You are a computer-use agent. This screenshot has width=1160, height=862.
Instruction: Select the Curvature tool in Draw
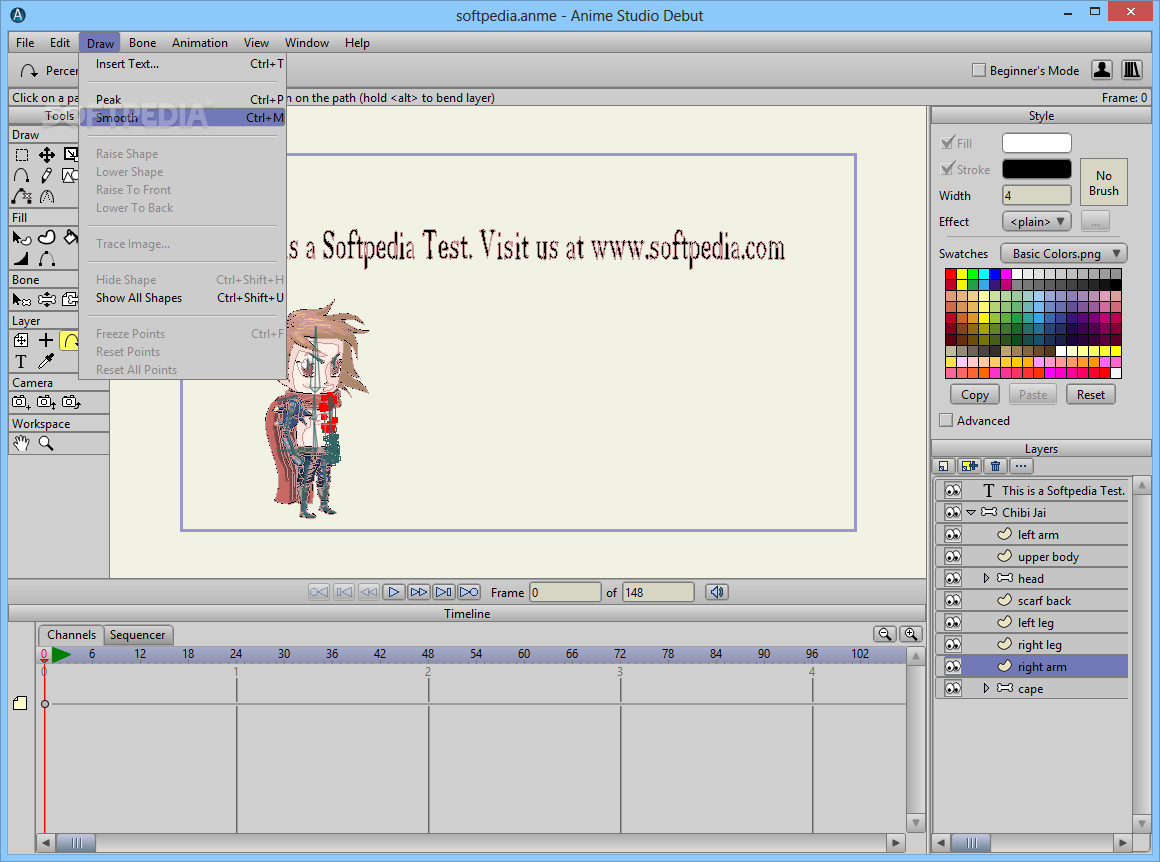tap(46, 196)
